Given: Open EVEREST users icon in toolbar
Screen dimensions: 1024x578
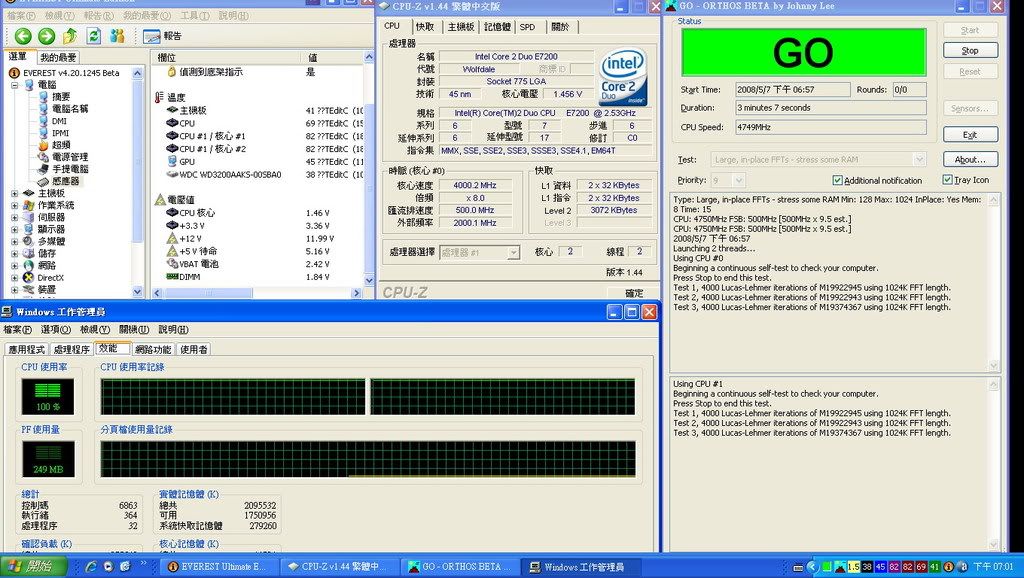Looking at the screenshot, I should [117, 37].
